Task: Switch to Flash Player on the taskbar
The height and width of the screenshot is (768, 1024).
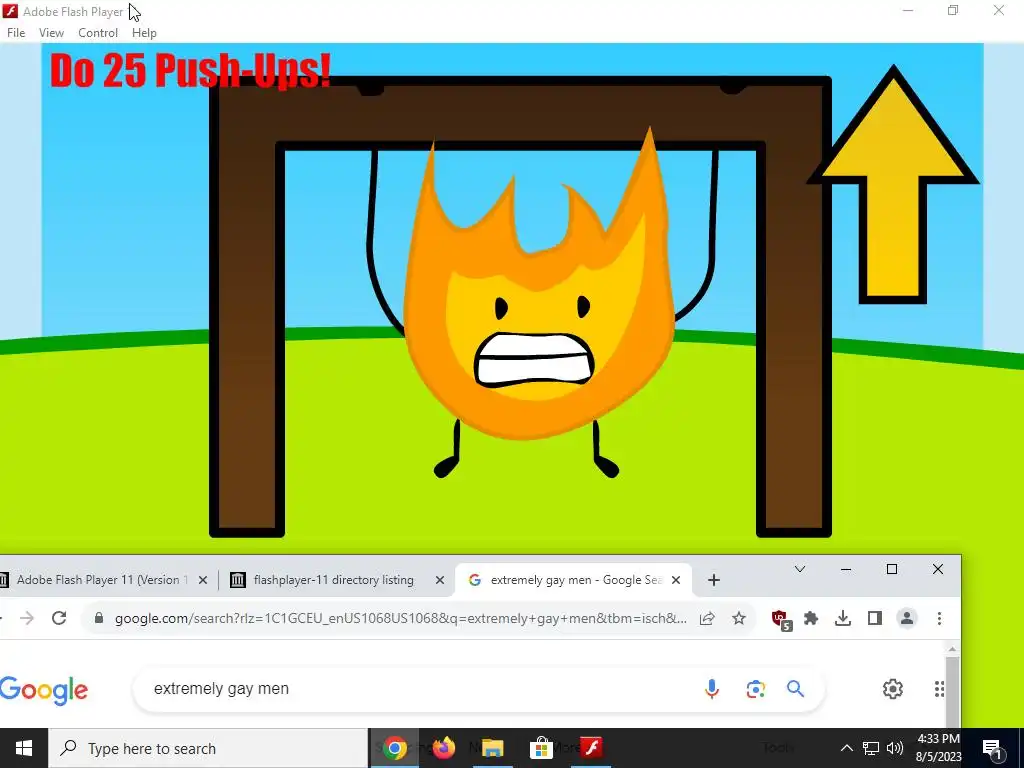Action: (592, 748)
